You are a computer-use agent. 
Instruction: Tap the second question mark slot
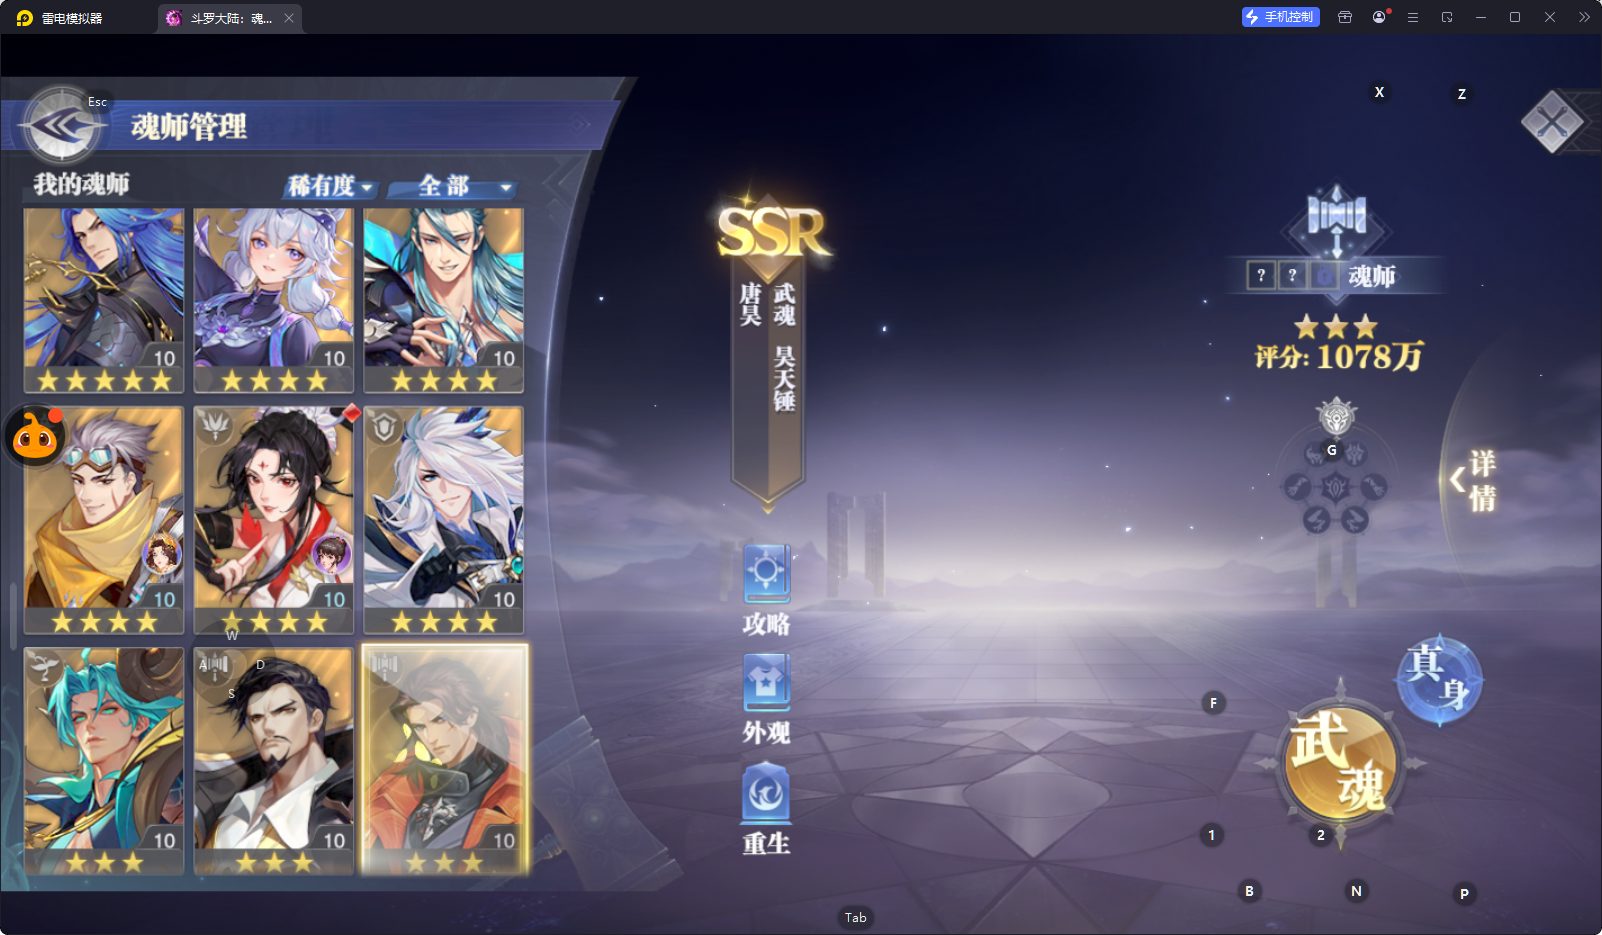[1292, 275]
